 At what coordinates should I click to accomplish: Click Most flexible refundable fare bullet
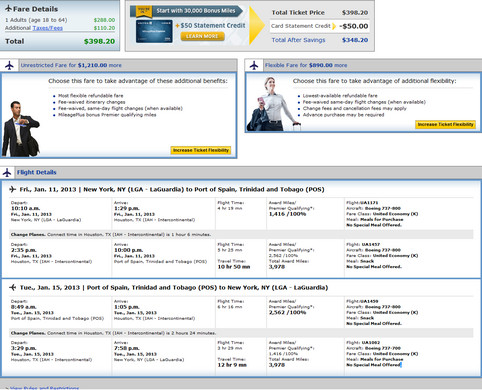coord(91,96)
